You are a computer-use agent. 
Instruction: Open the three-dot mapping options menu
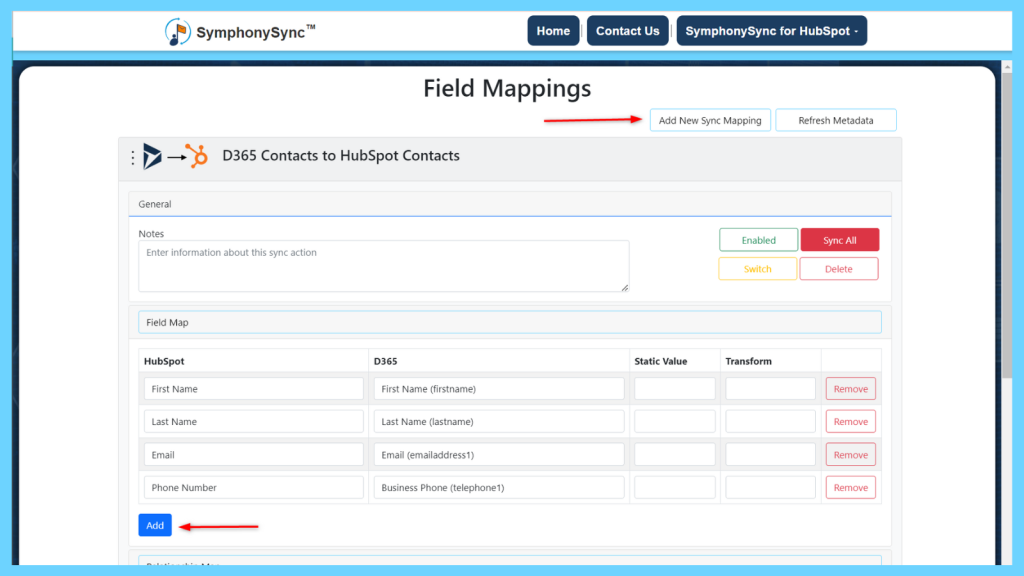(x=133, y=157)
